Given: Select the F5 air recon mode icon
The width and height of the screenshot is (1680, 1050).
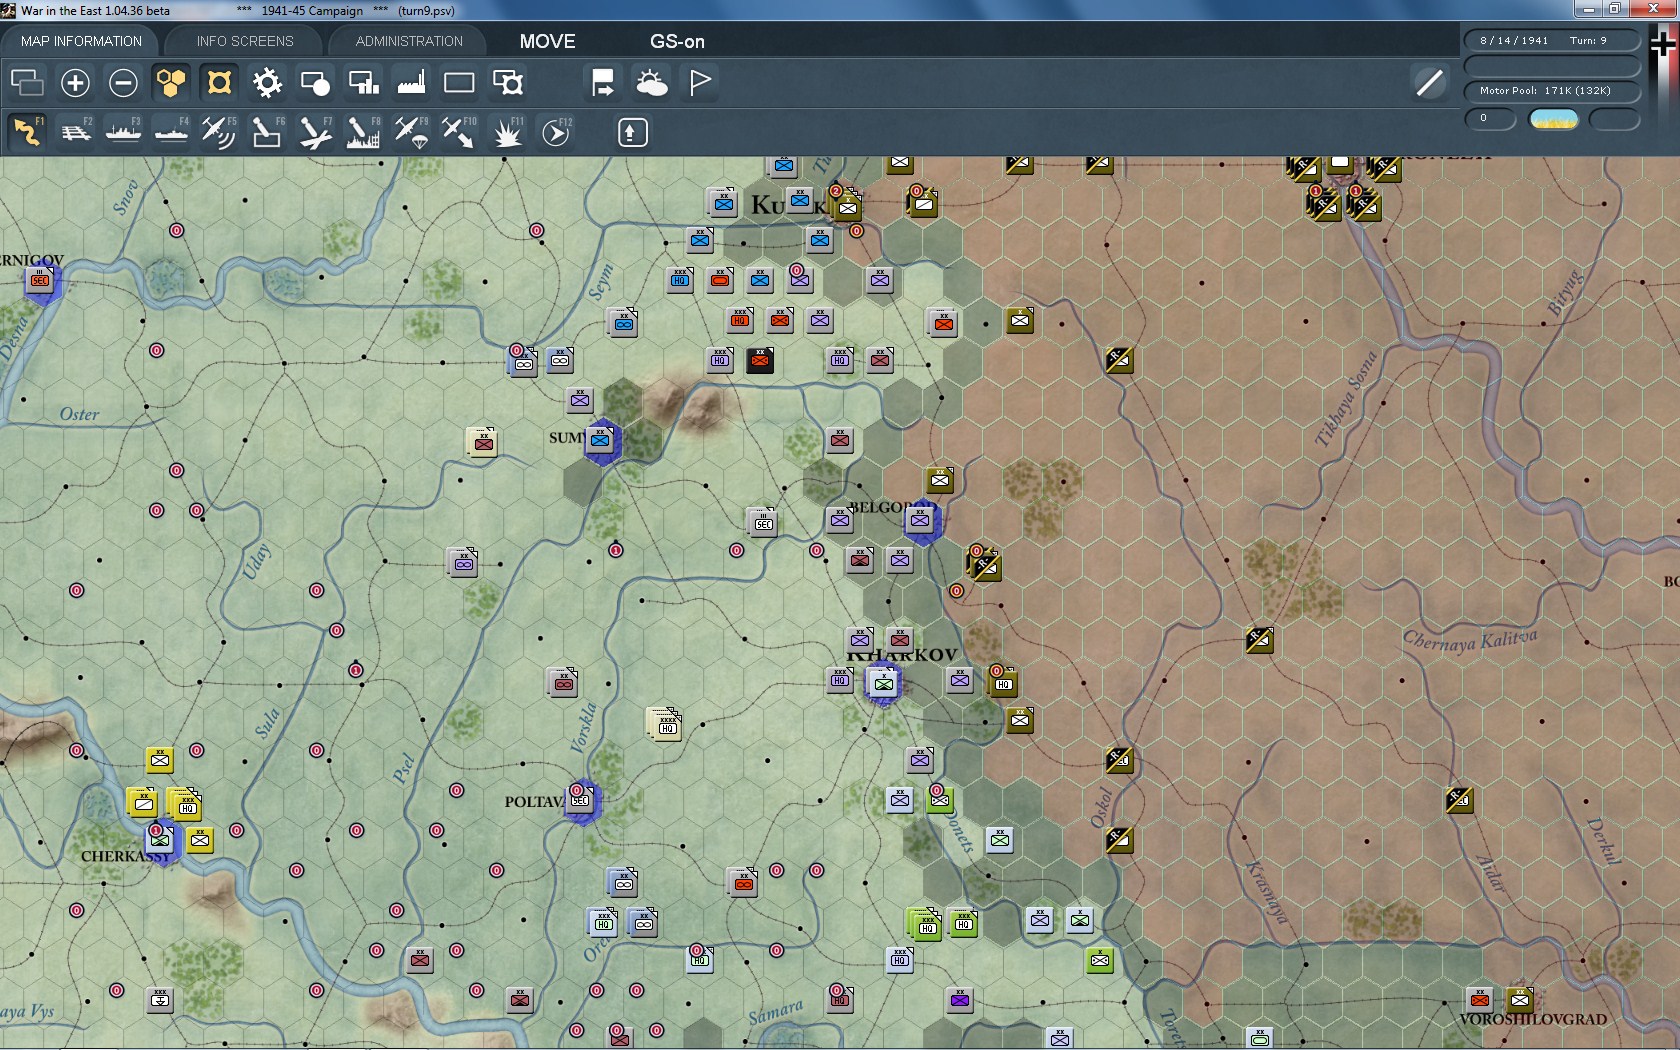Looking at the screenshot, I should (x=219, y=132).
